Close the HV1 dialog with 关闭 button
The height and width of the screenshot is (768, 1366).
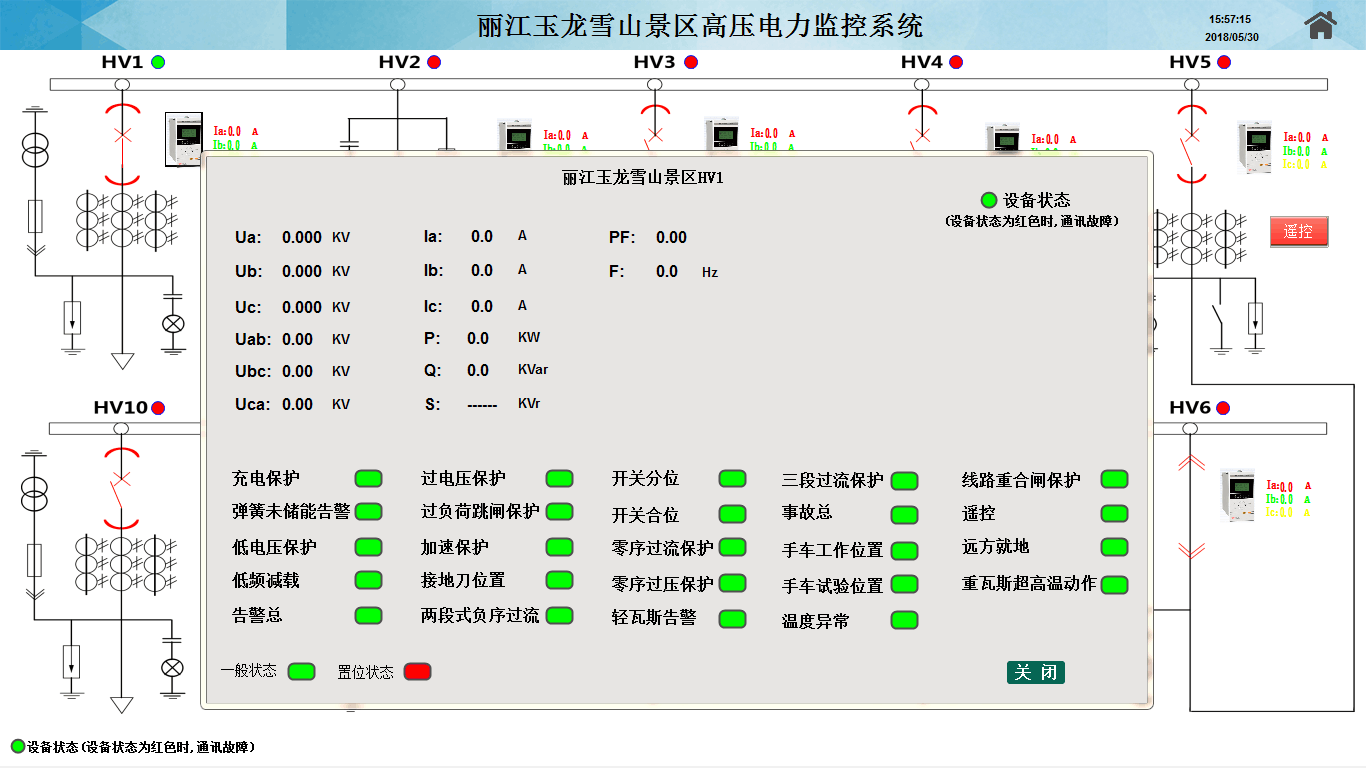point(1035,672)
